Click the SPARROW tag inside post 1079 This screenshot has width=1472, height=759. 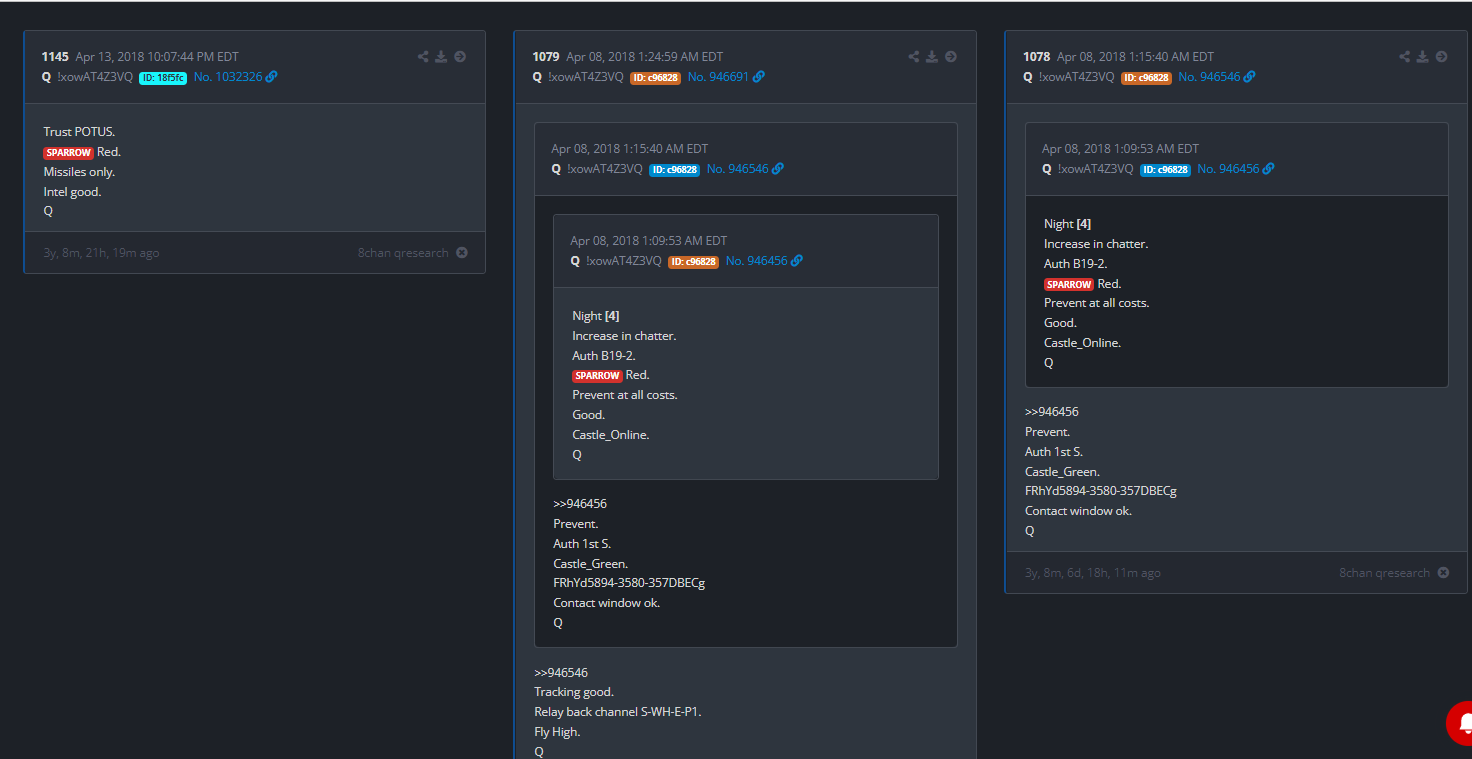(x=597, y=376)
